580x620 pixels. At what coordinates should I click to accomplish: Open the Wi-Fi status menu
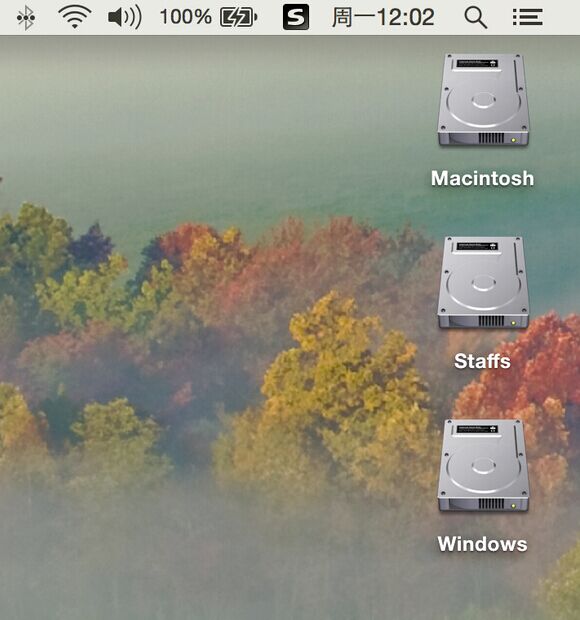click(74, 17)
